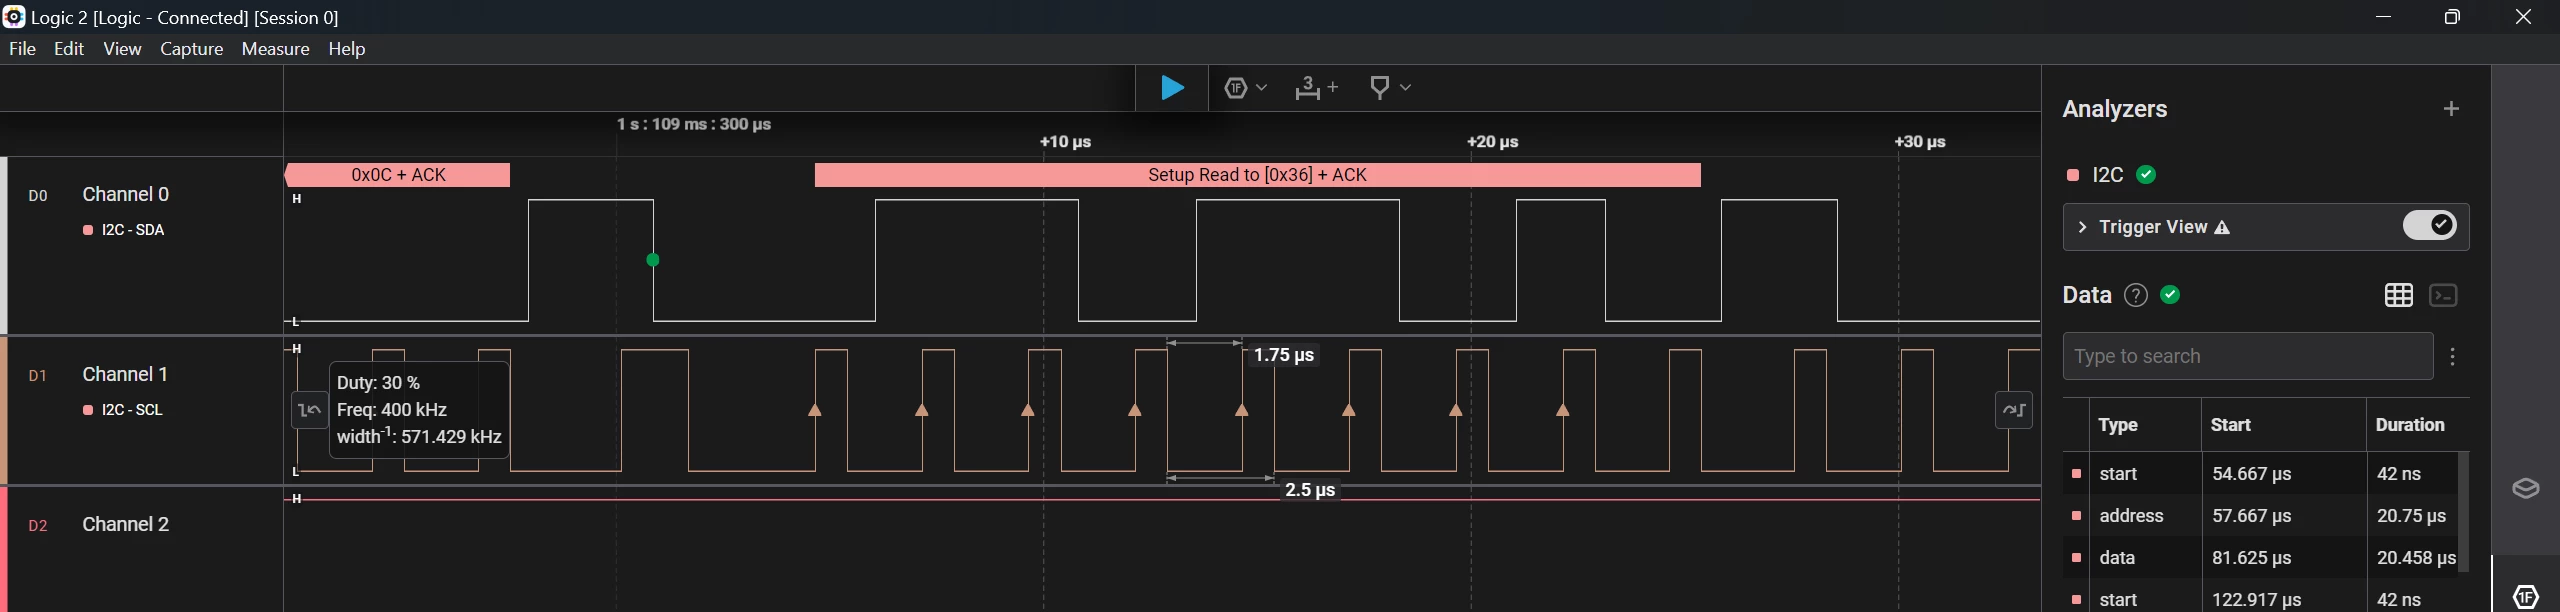The height and width of the screenshot is (612, 2560).
Task: Click the add timing marker pair icon
Action: [1315, 88]
